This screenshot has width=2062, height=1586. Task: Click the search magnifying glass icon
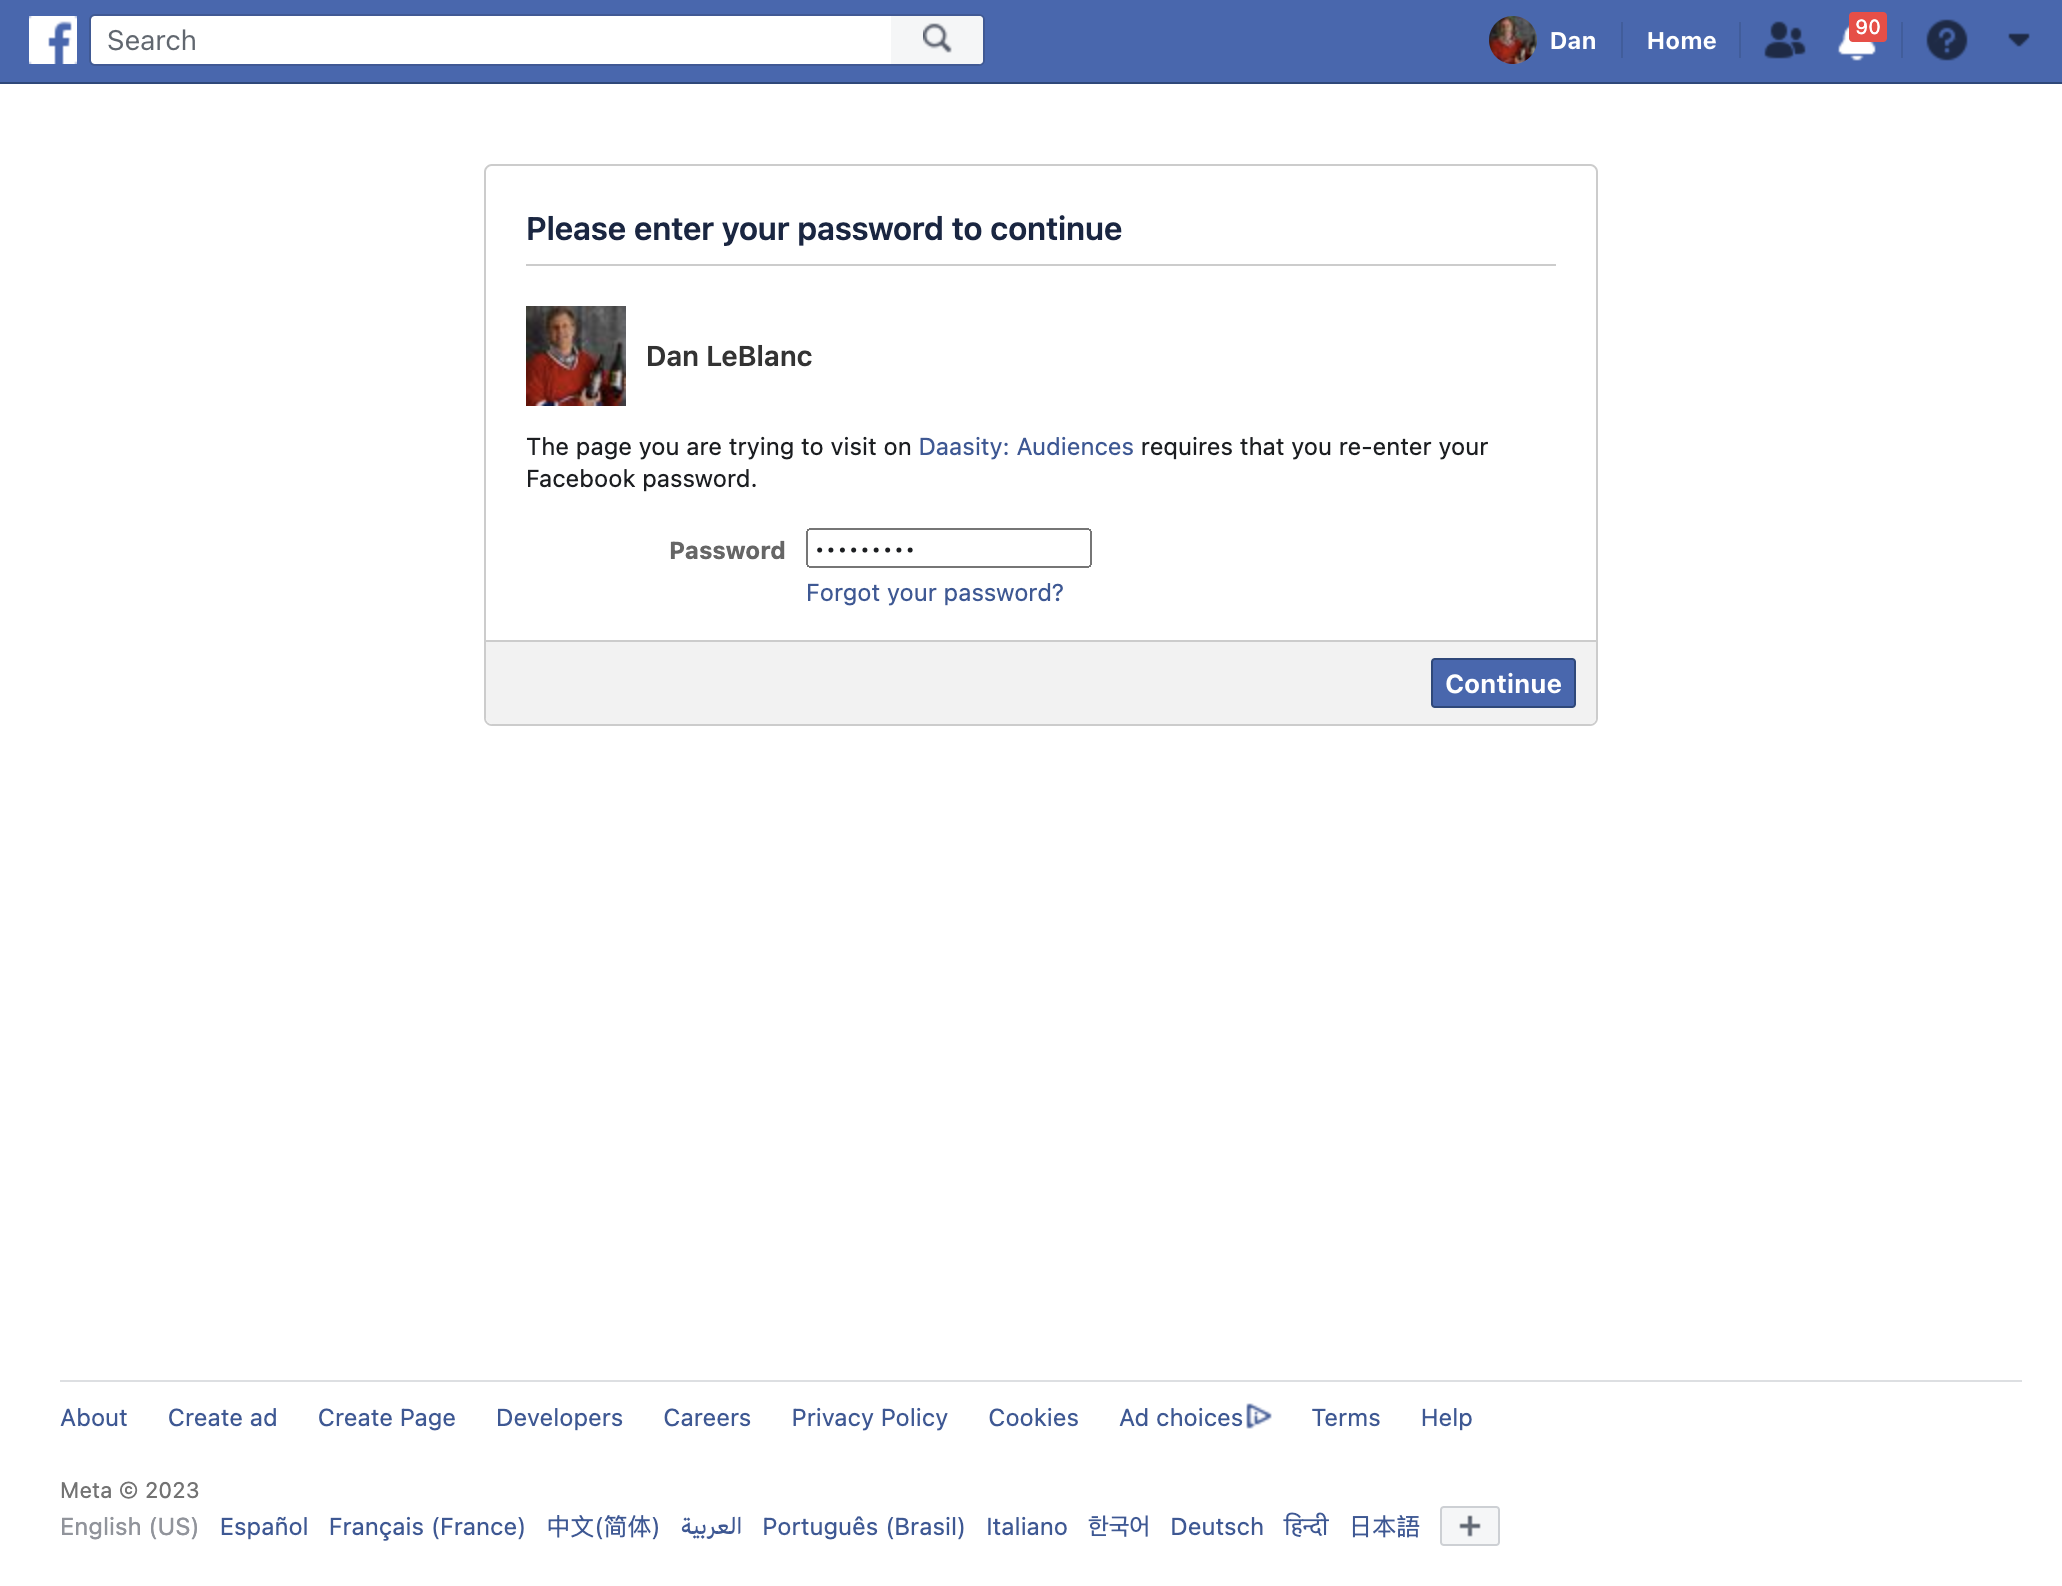click(x=936, y=40)
